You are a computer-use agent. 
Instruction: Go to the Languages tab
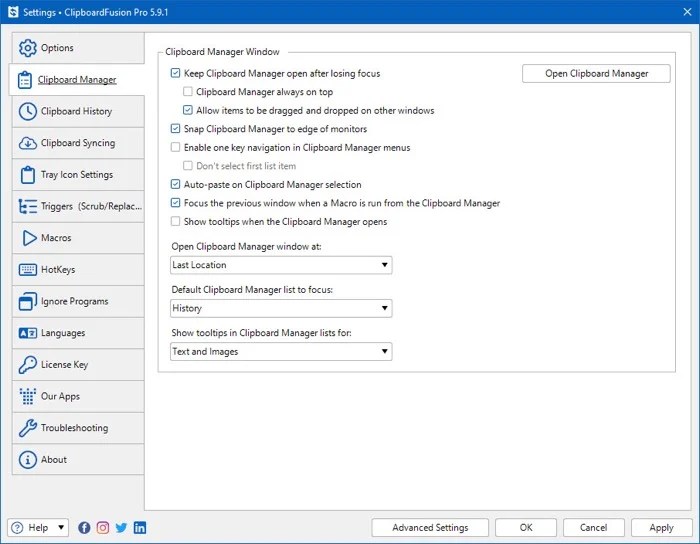pos(78,333)
